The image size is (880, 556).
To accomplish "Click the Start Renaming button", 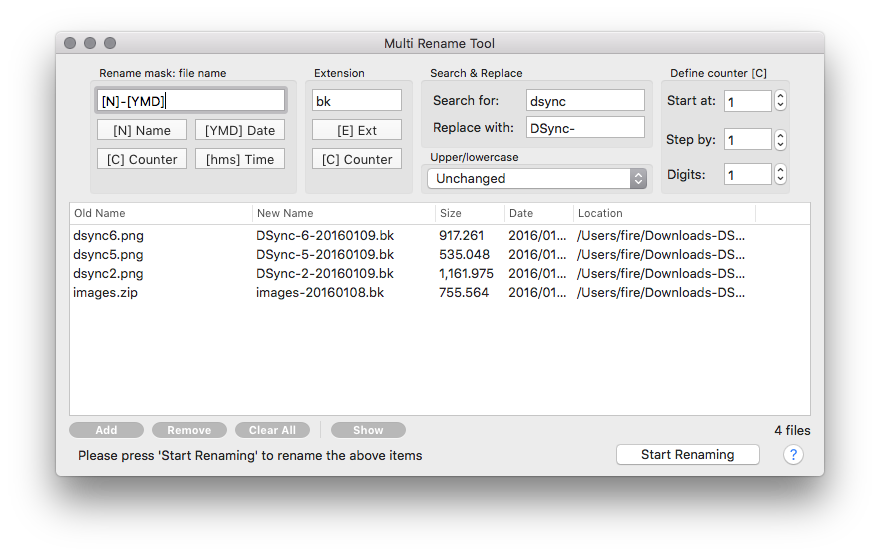I will coord(688,454).
